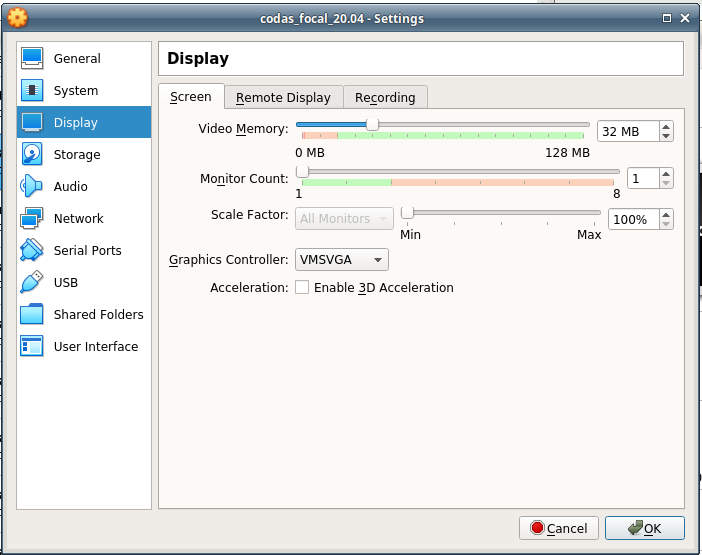Click the Graphics Controller label

[x=228, y=260]
